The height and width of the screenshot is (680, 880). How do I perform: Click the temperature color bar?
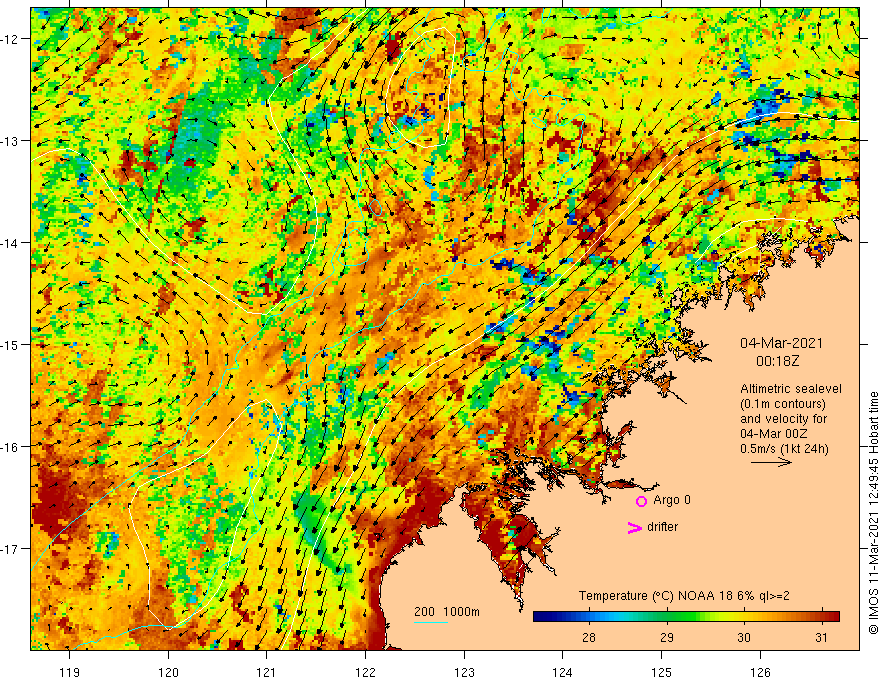(686, 617)
